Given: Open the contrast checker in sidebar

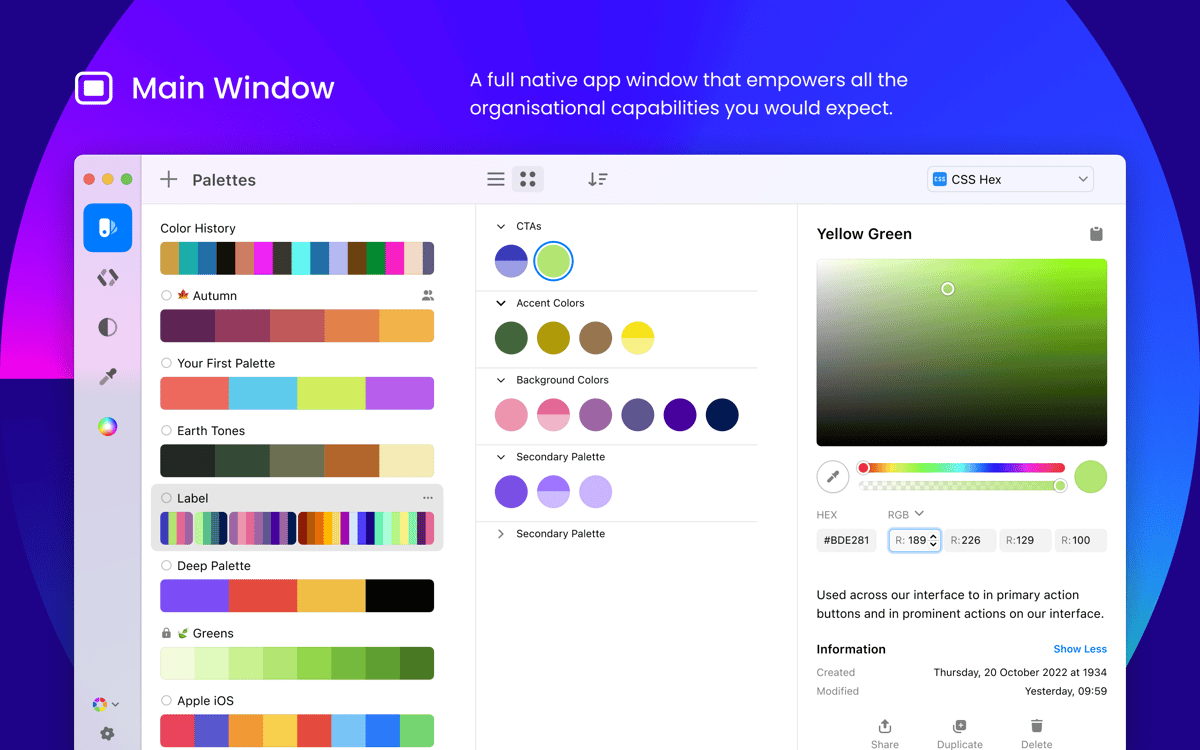Looking at the screenshot, I should 108,327.
